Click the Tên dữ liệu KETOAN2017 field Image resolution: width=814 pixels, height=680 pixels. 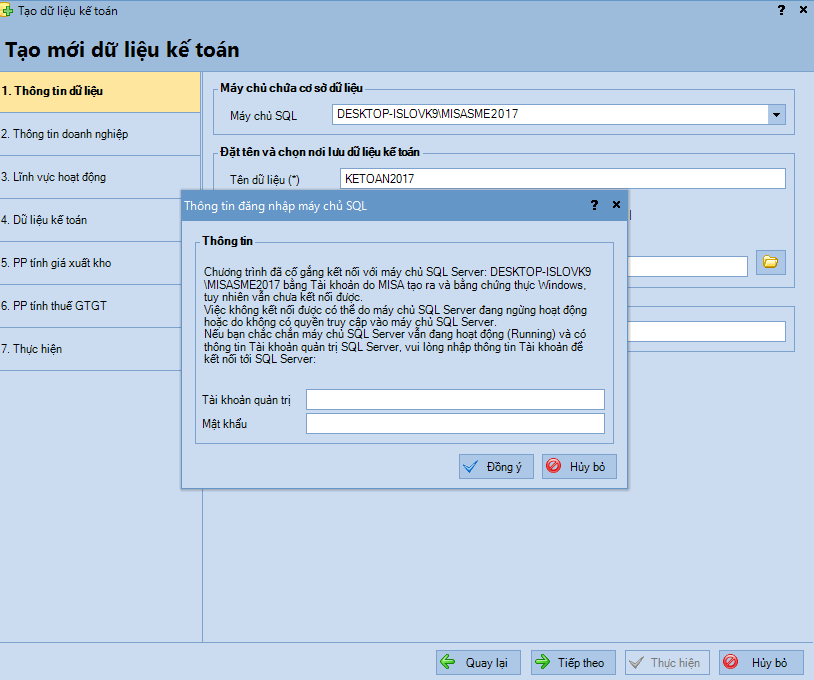pyautogui.click(x=562, y=179)
